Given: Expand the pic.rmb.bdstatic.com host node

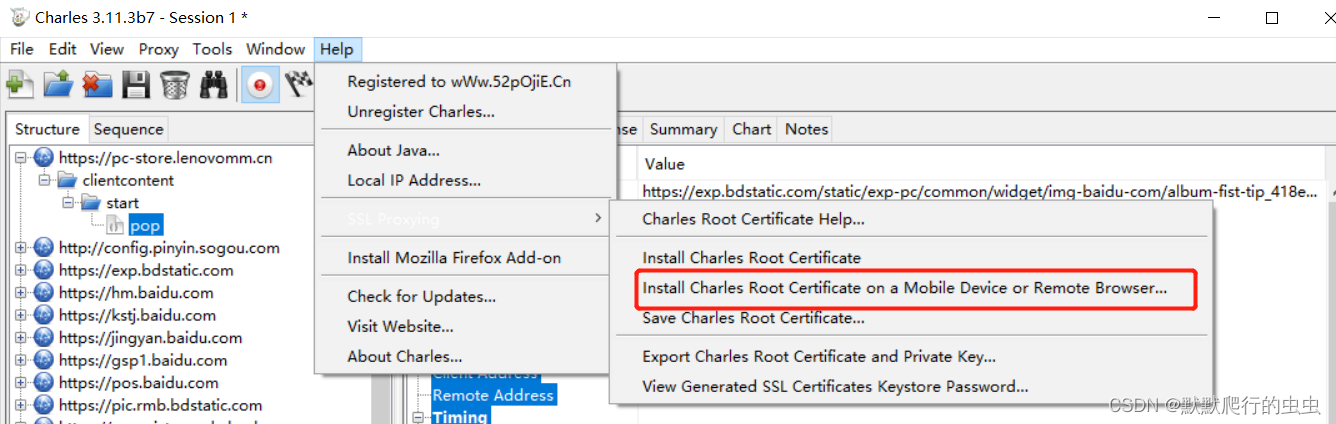Looking at the screenshot, I should click(x=22, y=405).
